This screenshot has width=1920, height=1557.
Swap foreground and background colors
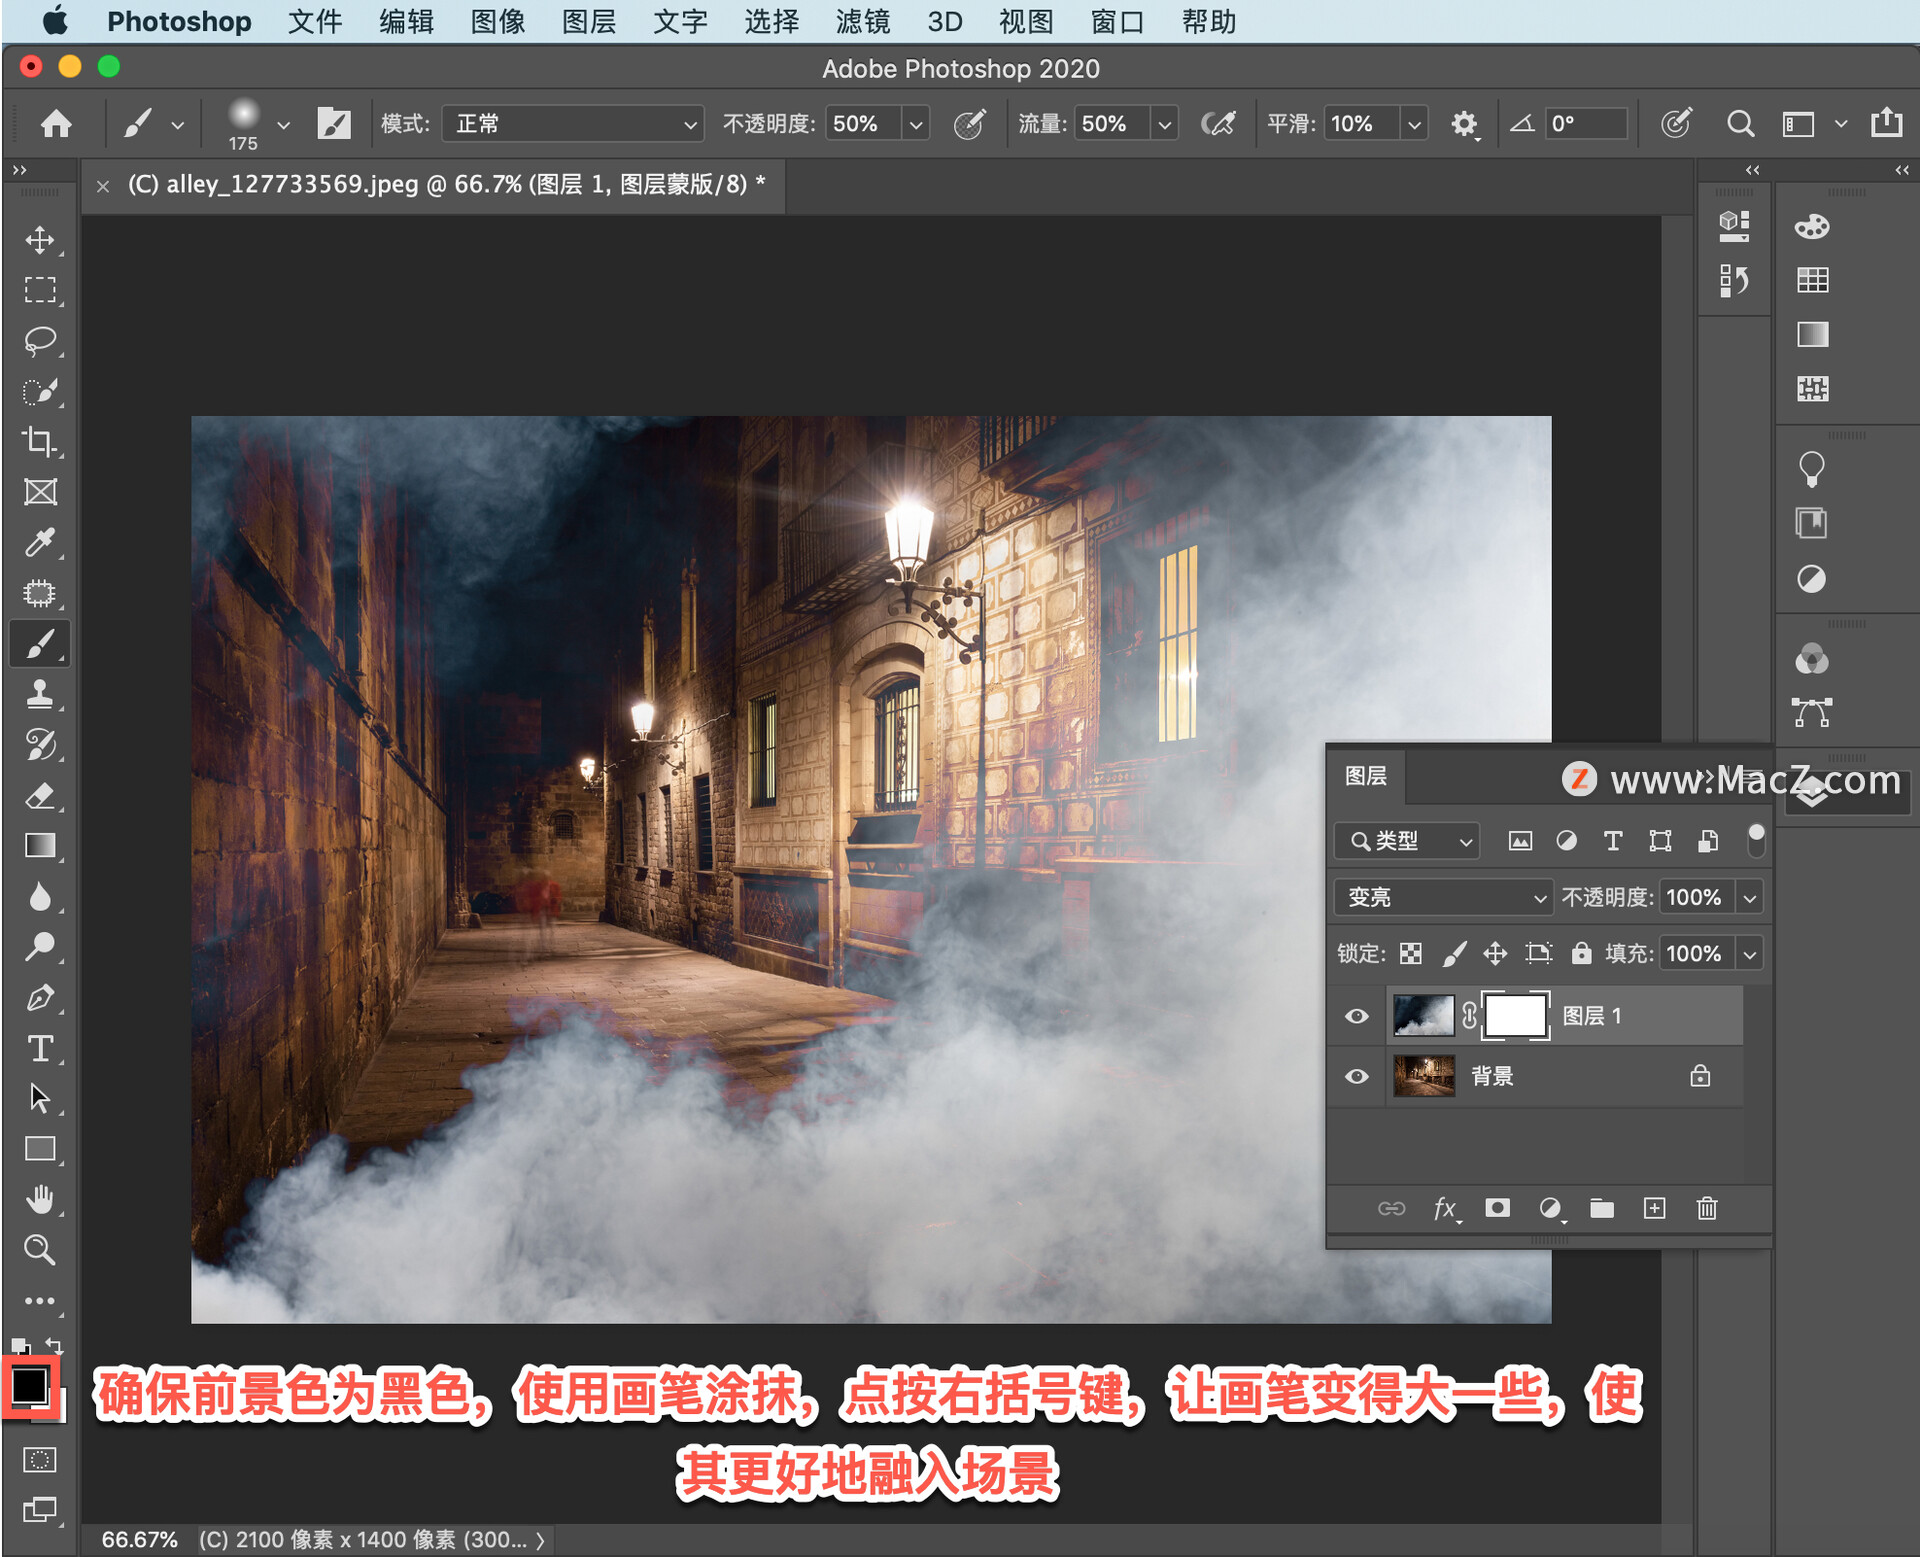coord(55,1345)
